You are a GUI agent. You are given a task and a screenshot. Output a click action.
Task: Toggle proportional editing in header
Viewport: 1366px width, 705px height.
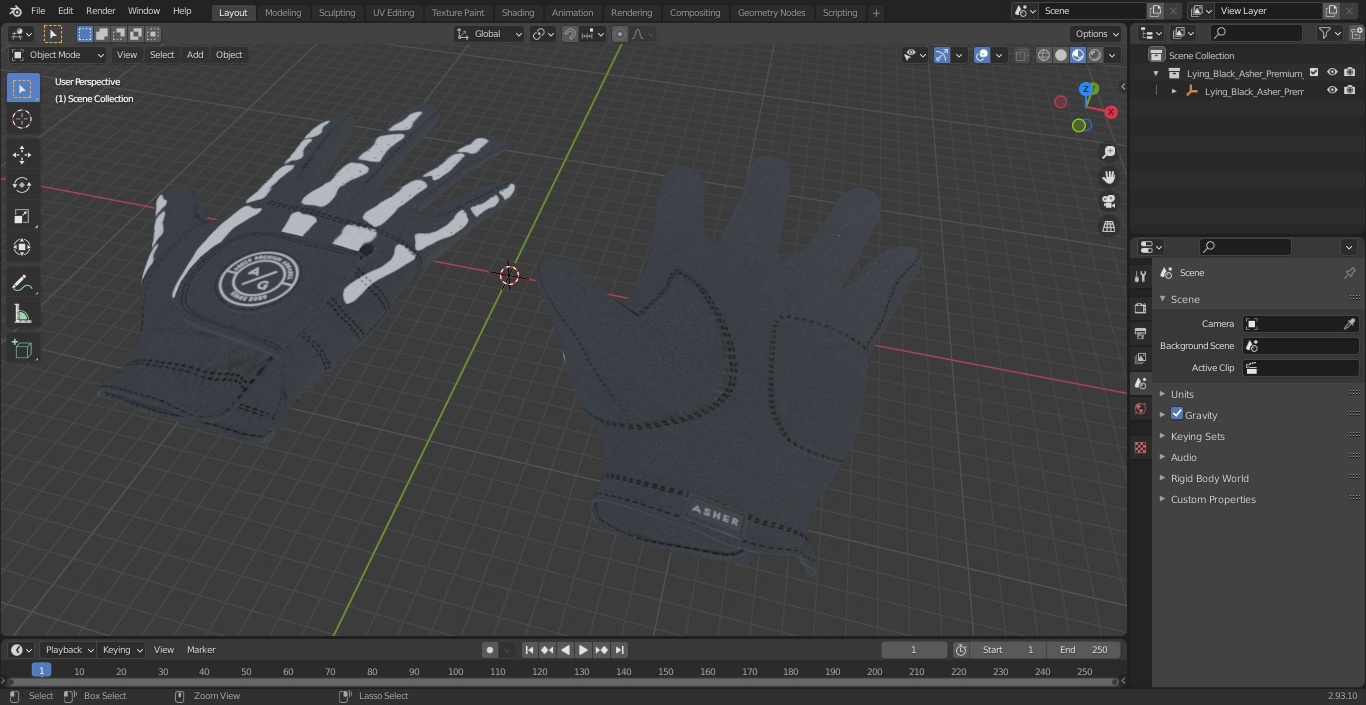click(620, 34)
